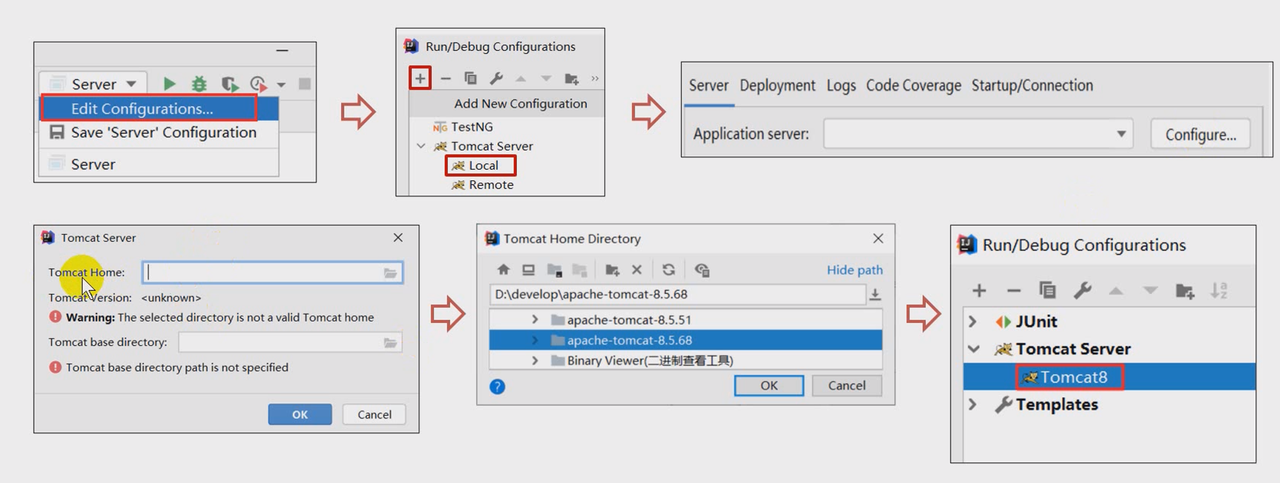Viewport: 1280px width, 483px height.
Task: Click the Hide path link
Action: [855, 270]
